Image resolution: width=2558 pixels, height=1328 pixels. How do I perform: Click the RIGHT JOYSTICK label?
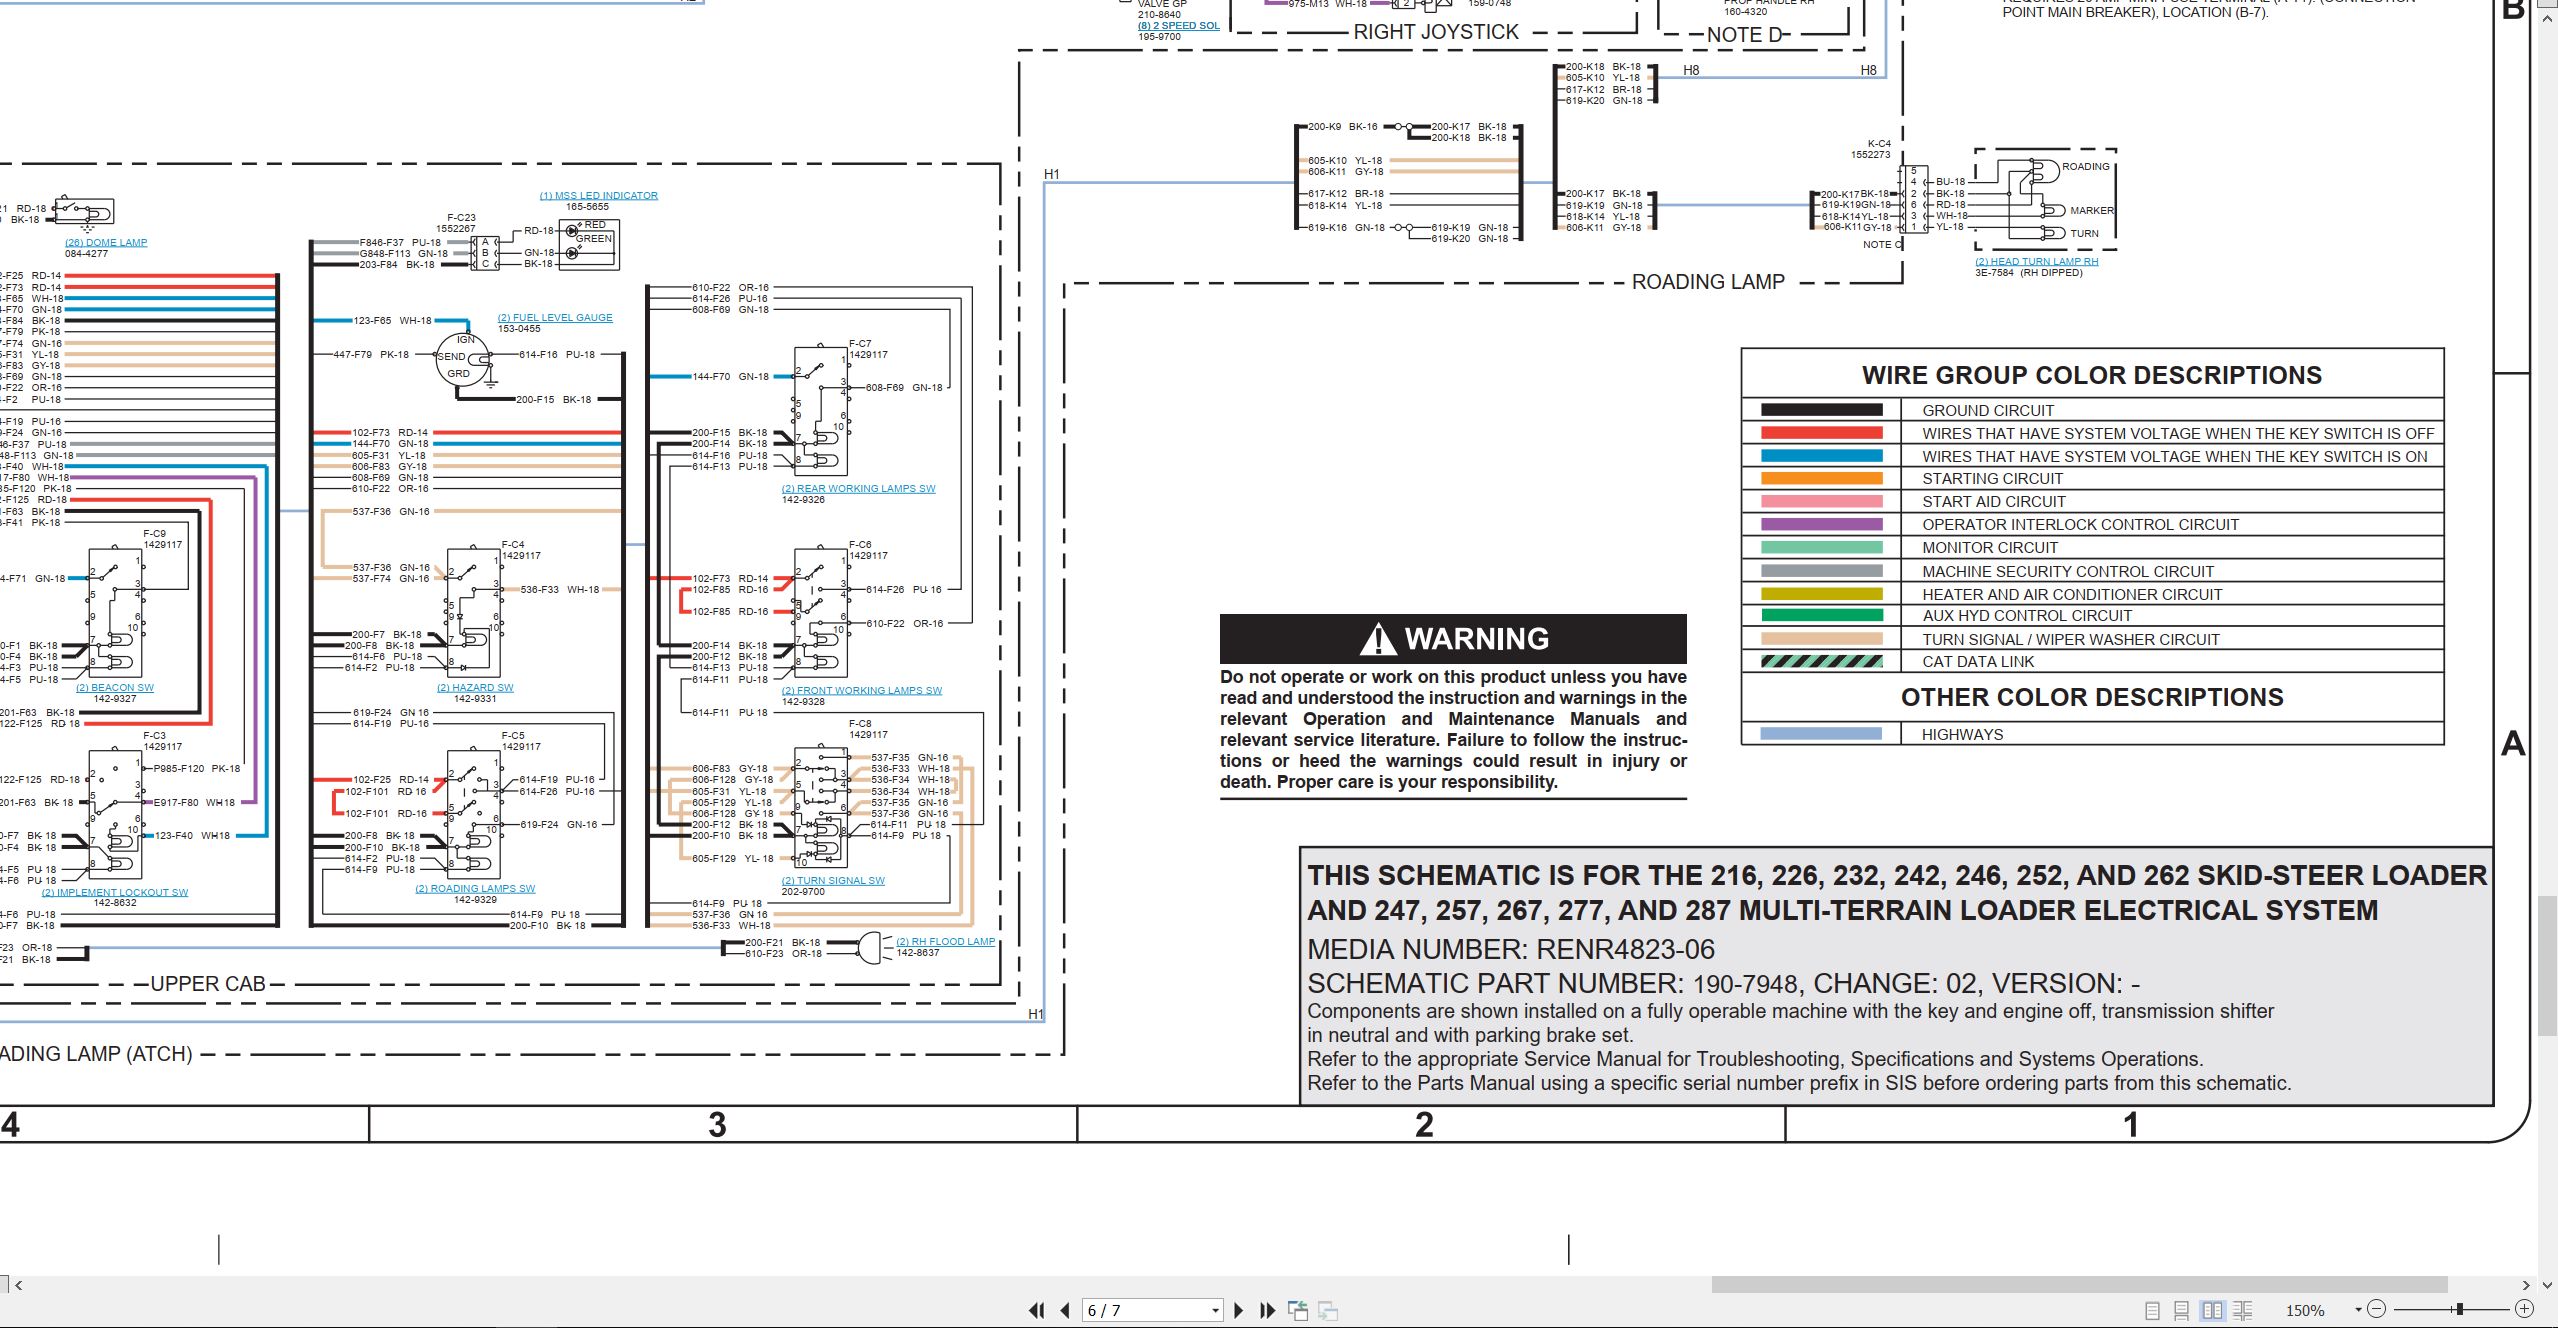(1436, 32)
